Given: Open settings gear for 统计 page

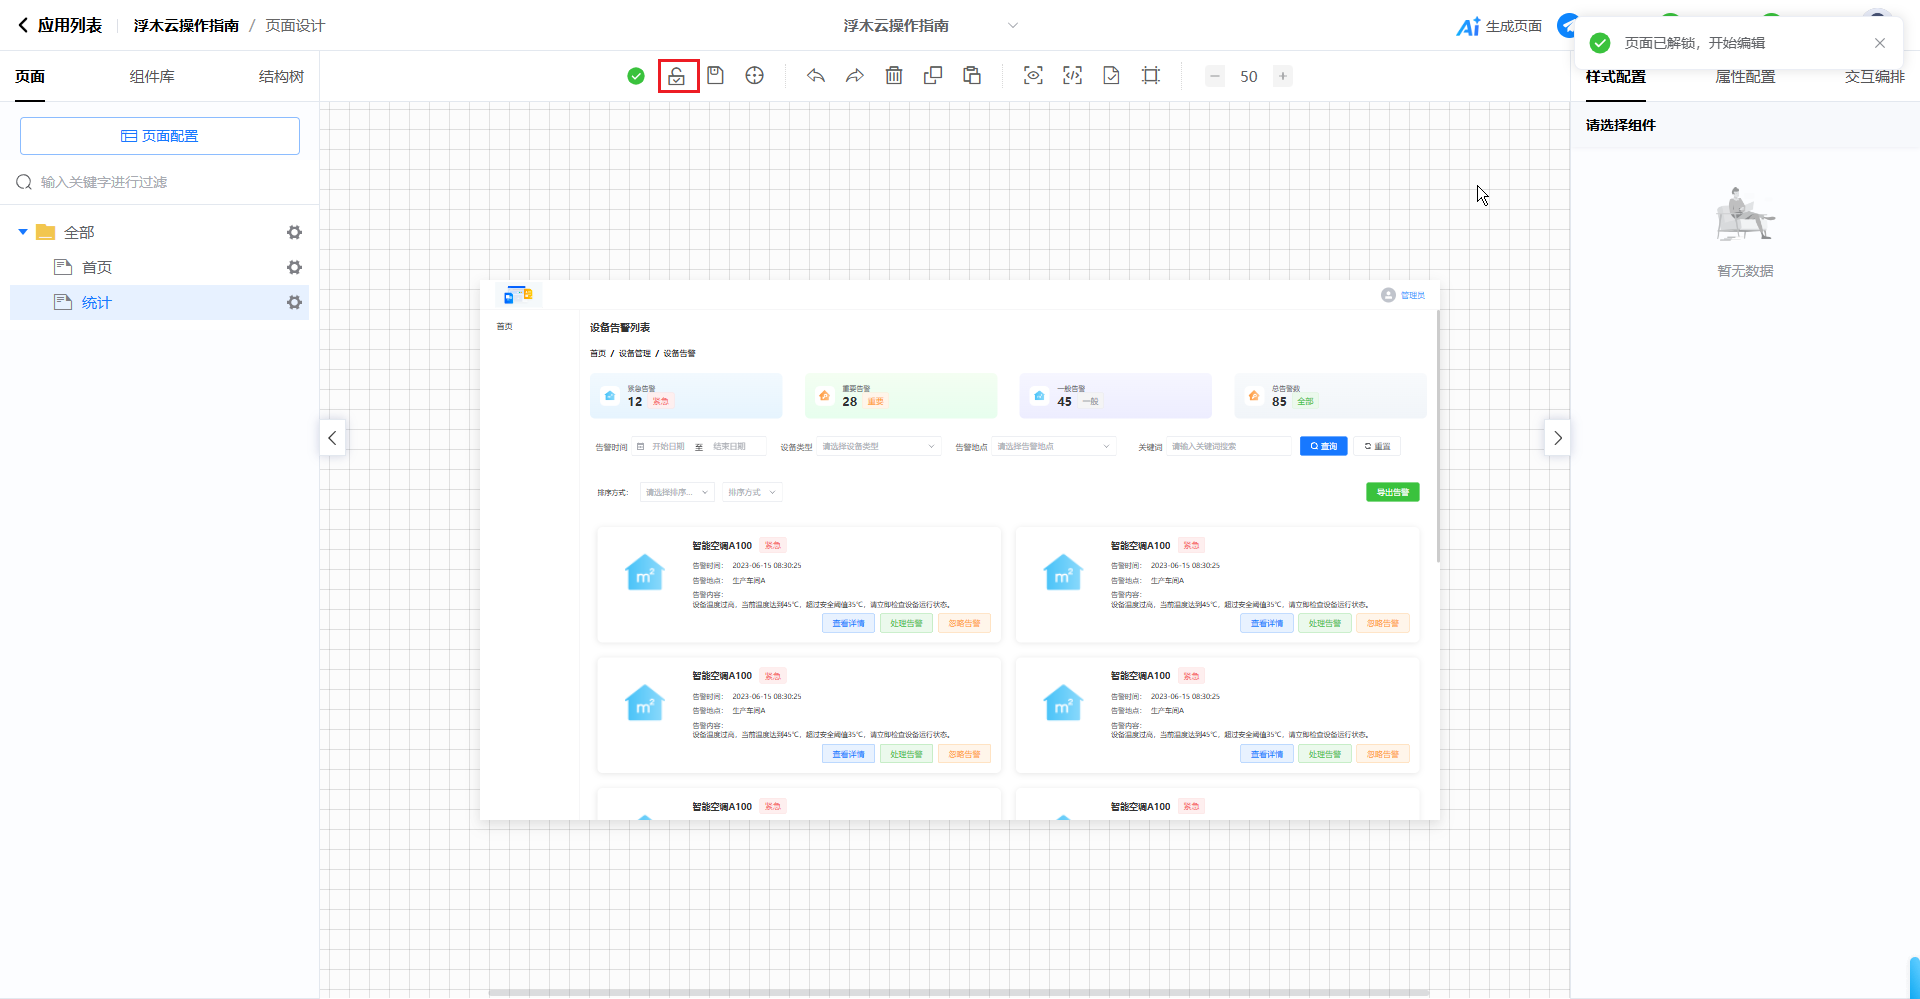Looking at the screenshot, I should coord(294,302).
